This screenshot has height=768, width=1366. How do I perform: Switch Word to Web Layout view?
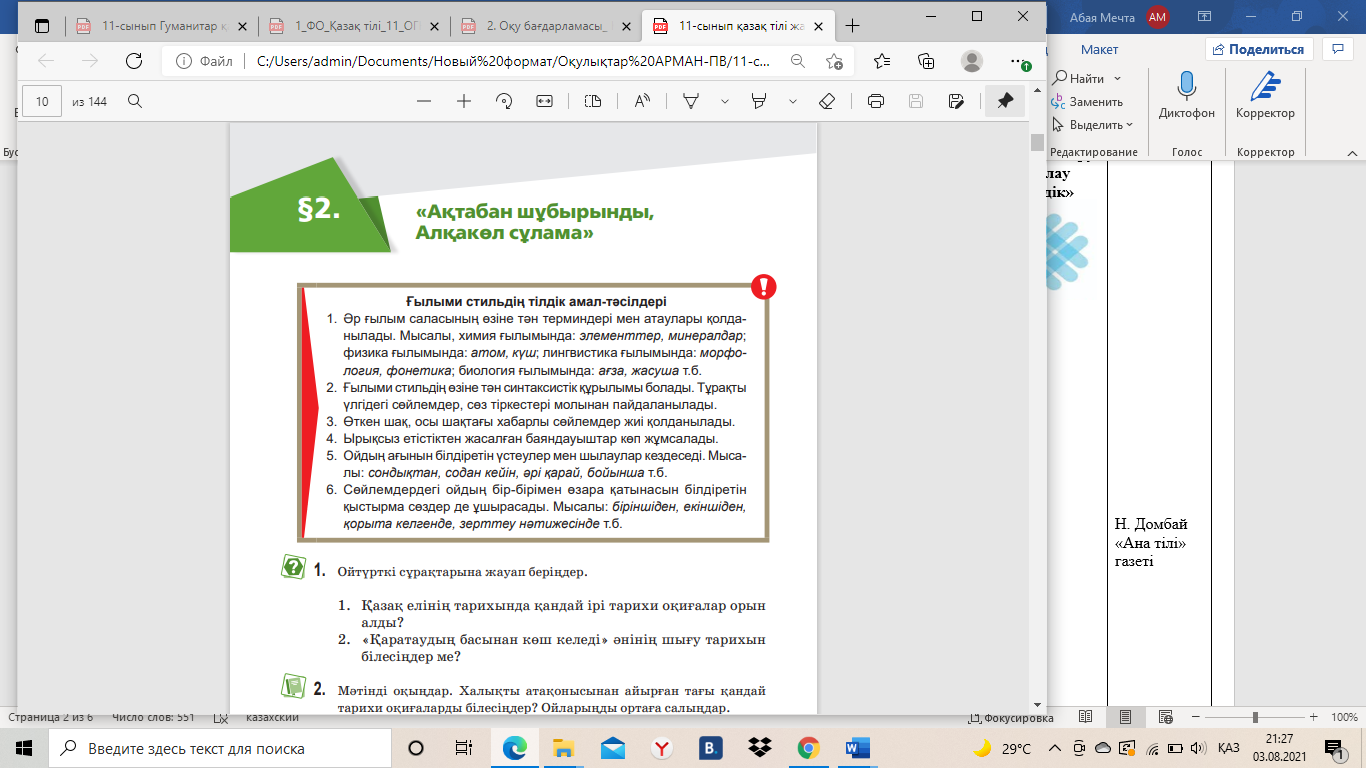[1166, 718]
